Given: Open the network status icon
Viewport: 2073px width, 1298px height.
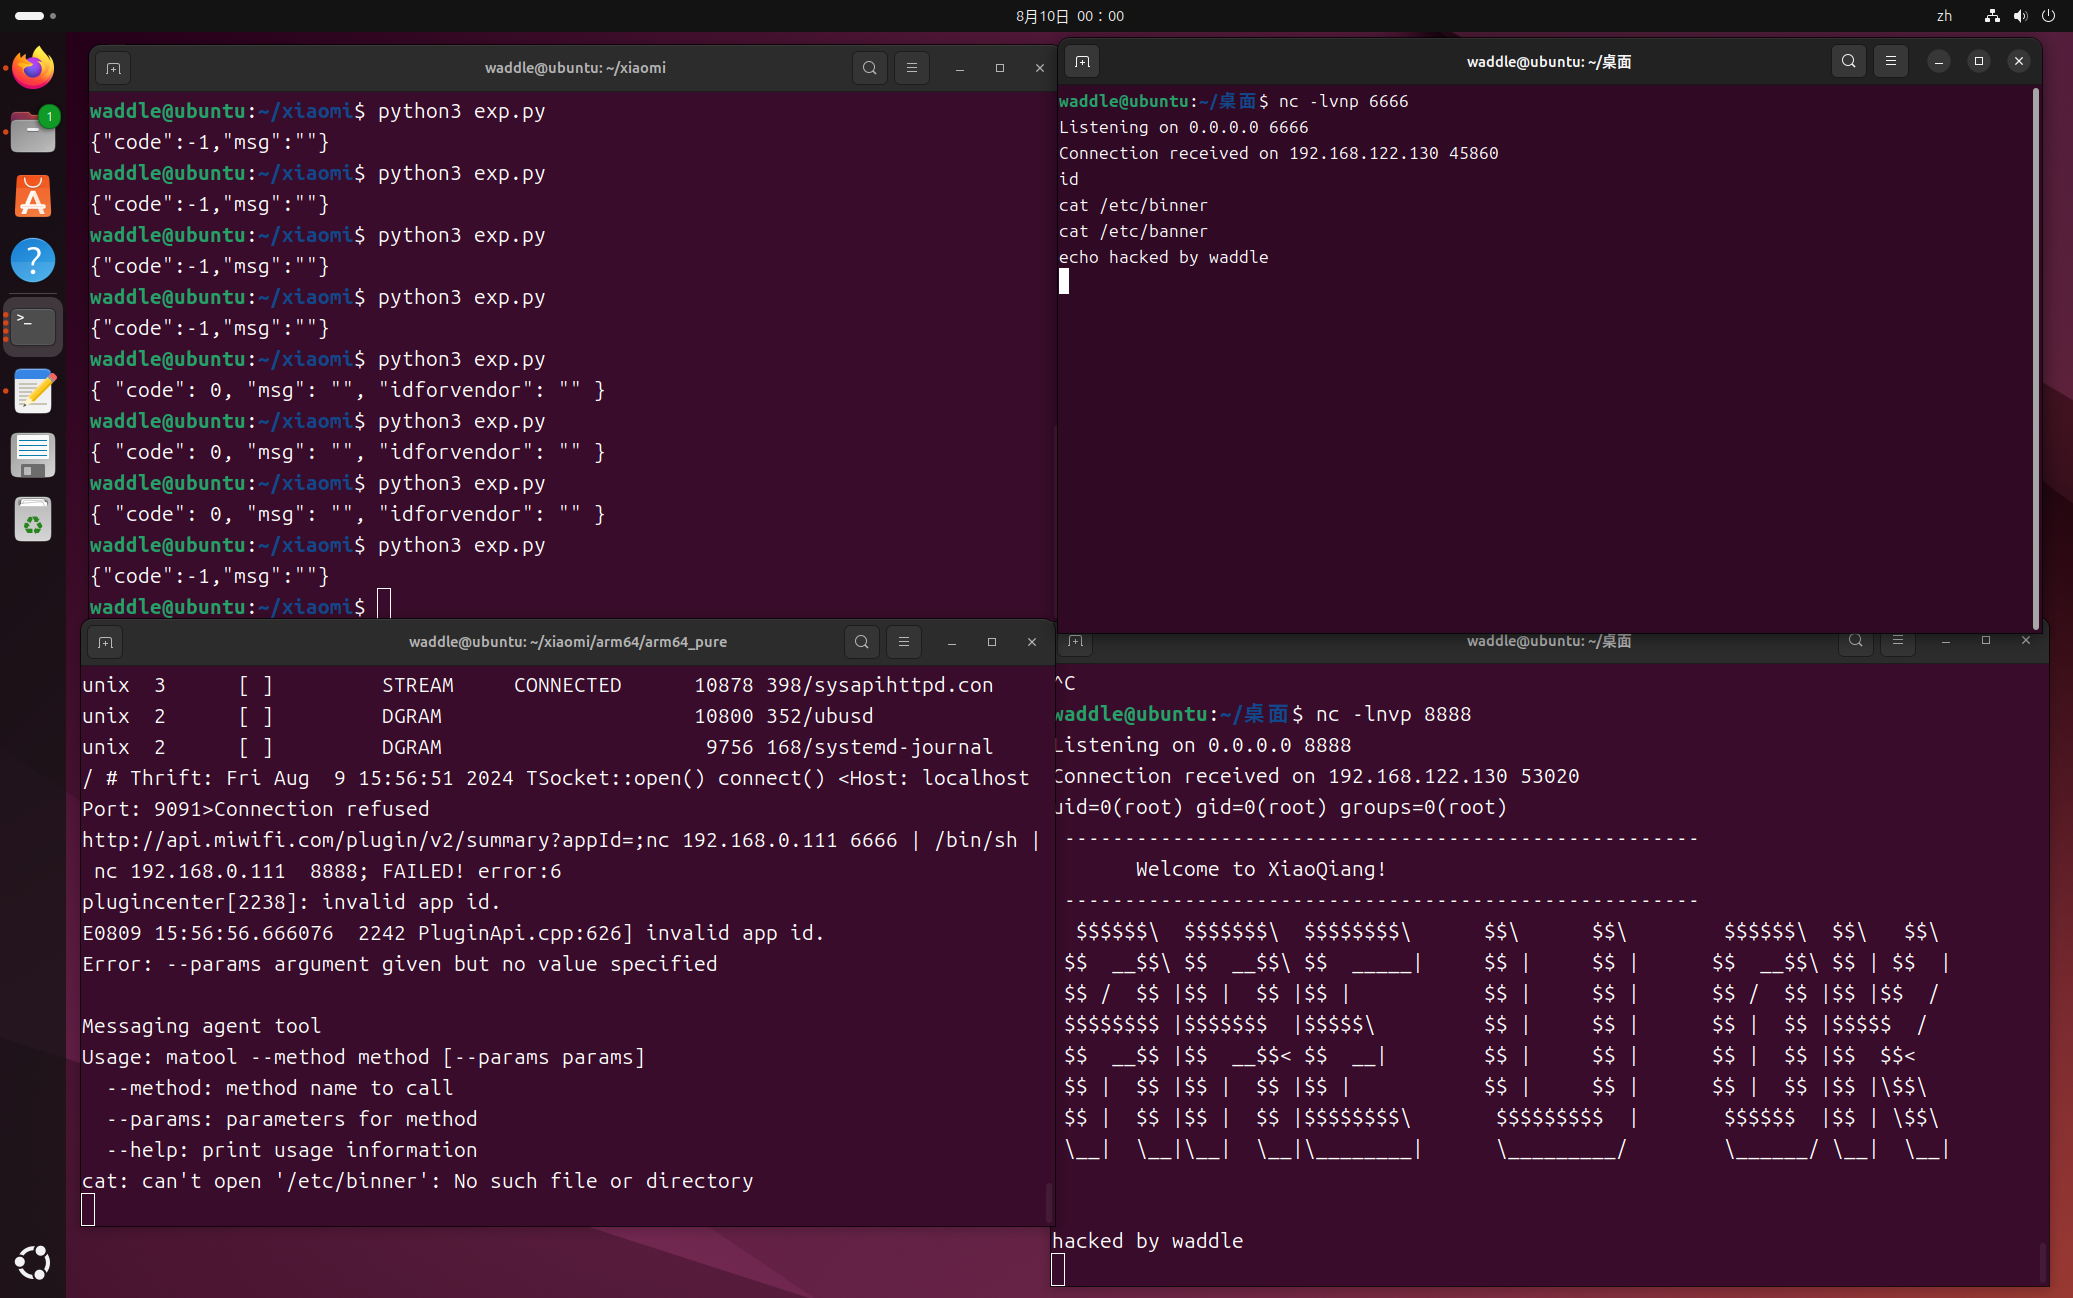Looking at the screenshot, I should pyautogui.click(x=1992, y=16).
